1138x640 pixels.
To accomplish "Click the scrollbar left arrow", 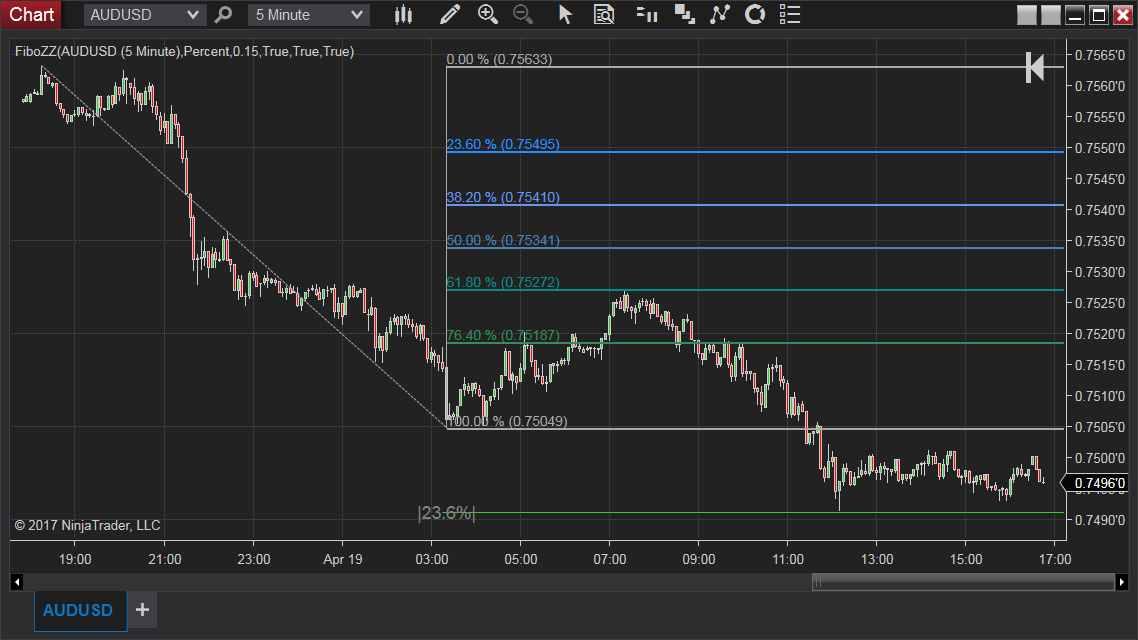I will [17, 582].
